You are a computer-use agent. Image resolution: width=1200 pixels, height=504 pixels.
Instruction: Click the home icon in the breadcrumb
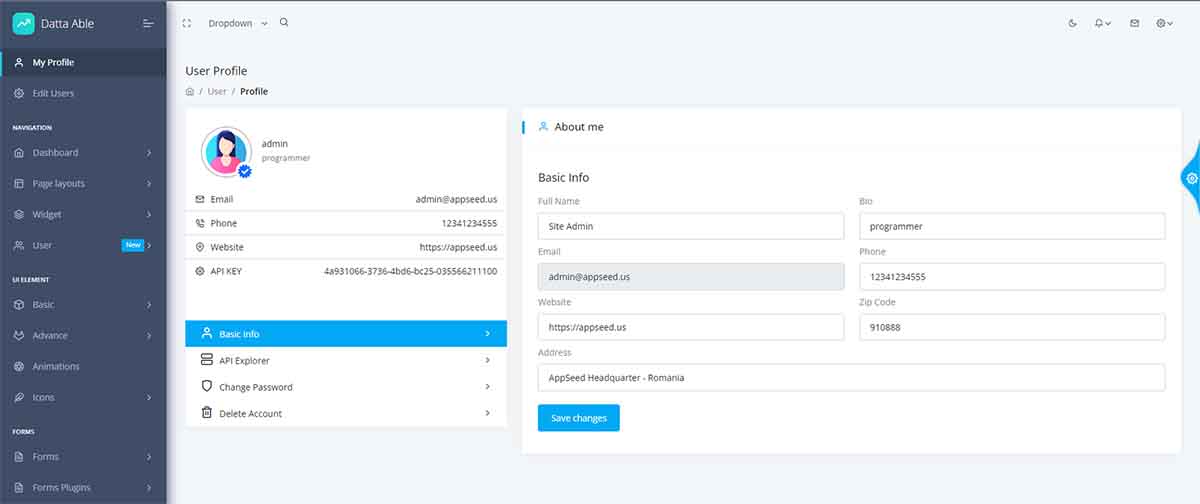tap(190, 92)
